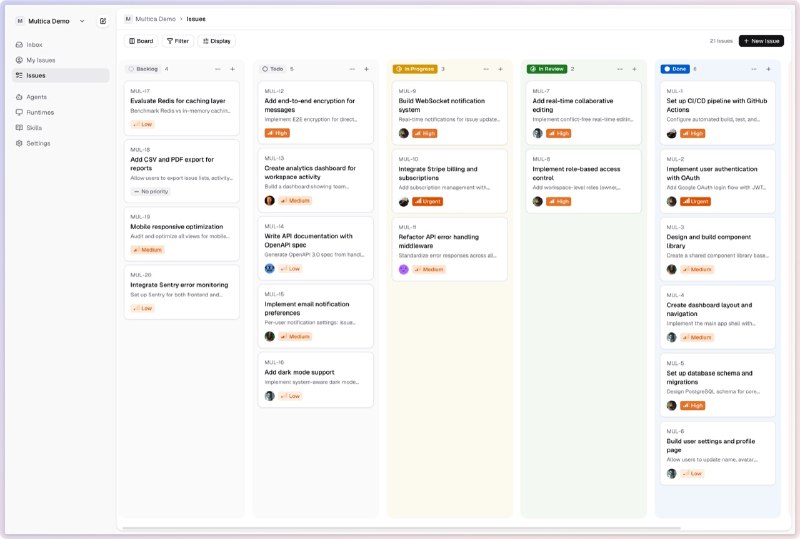This screenshot has height=539, width=800.
Task: Click assignee avatar on analytics dashboard card
Action: point(270,201)
